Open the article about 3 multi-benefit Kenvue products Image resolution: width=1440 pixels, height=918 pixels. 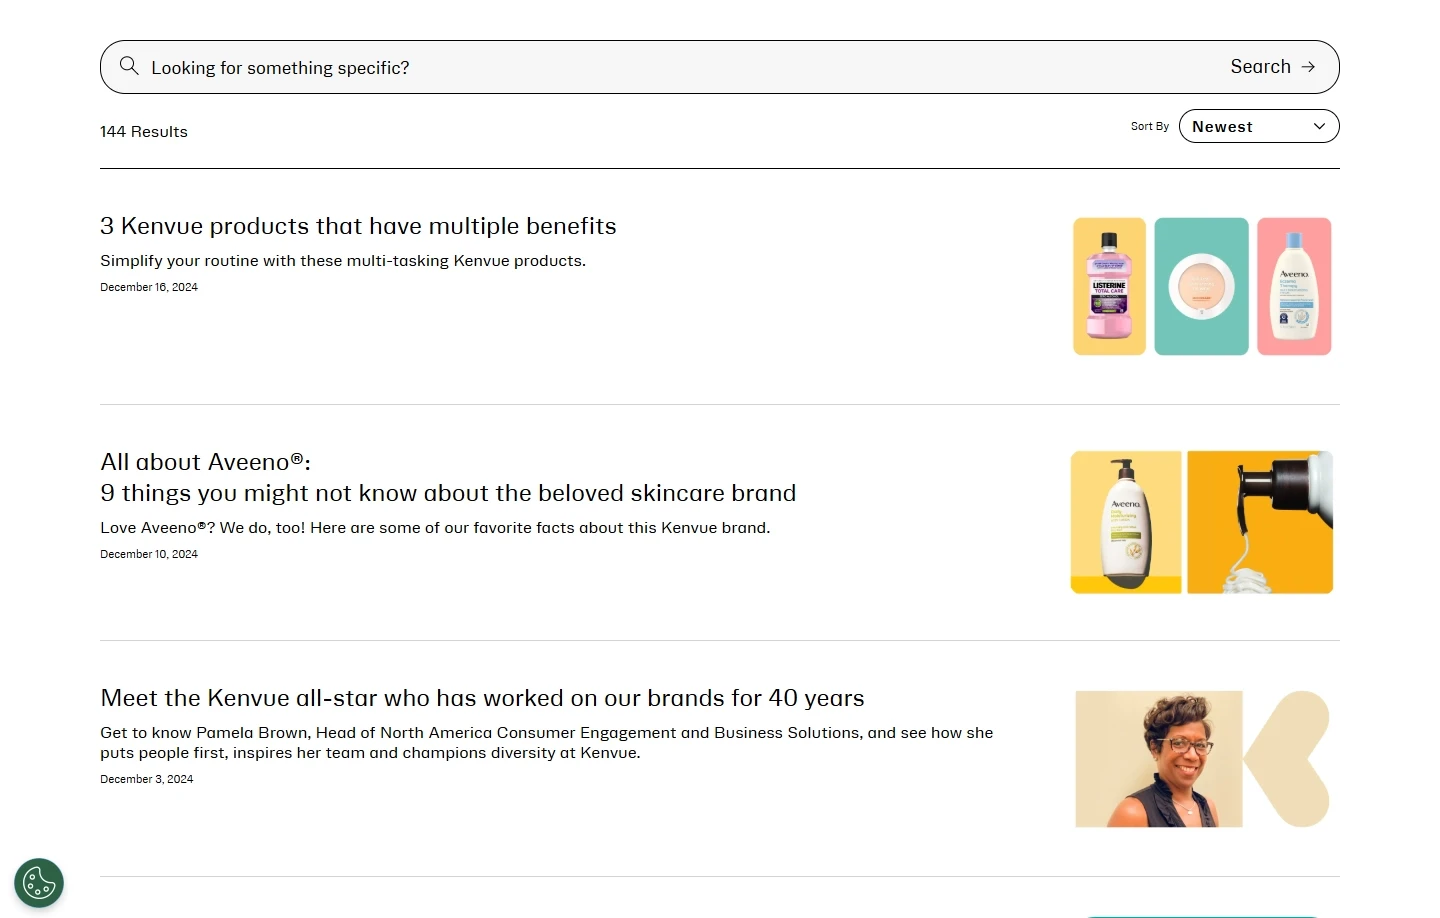358,226
